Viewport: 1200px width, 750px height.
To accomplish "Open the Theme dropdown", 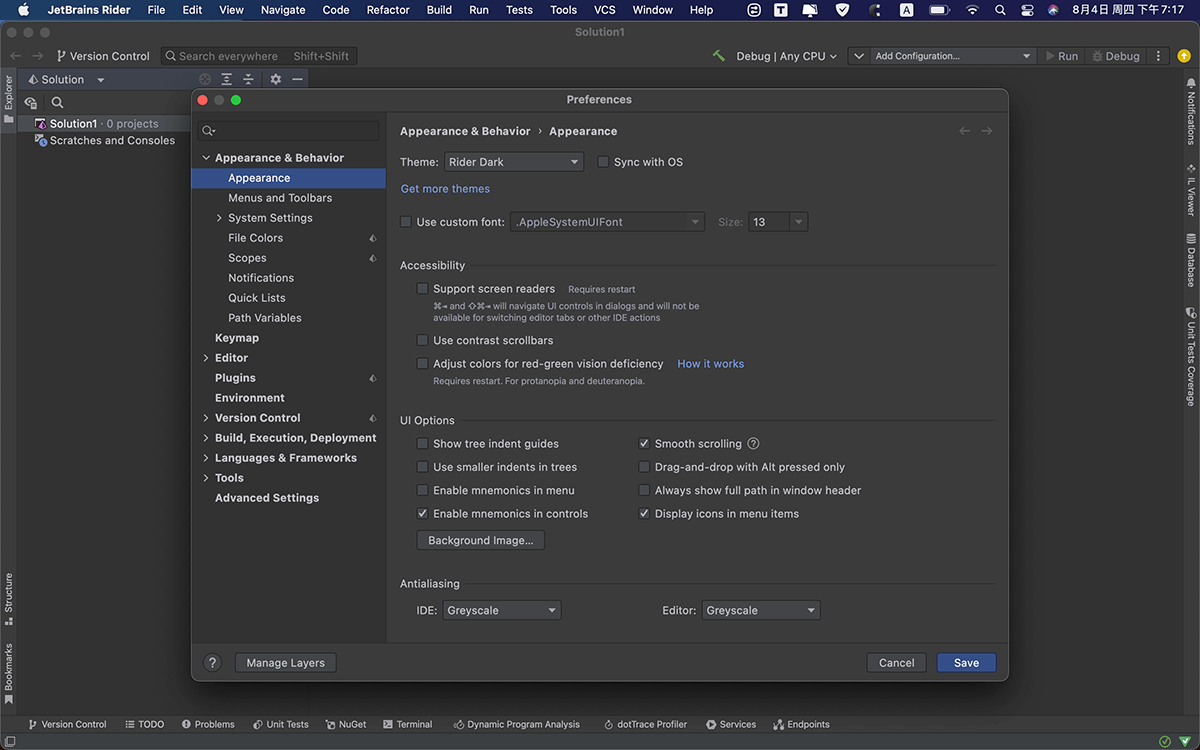I will pyautogui.click(x=514, y=161).
